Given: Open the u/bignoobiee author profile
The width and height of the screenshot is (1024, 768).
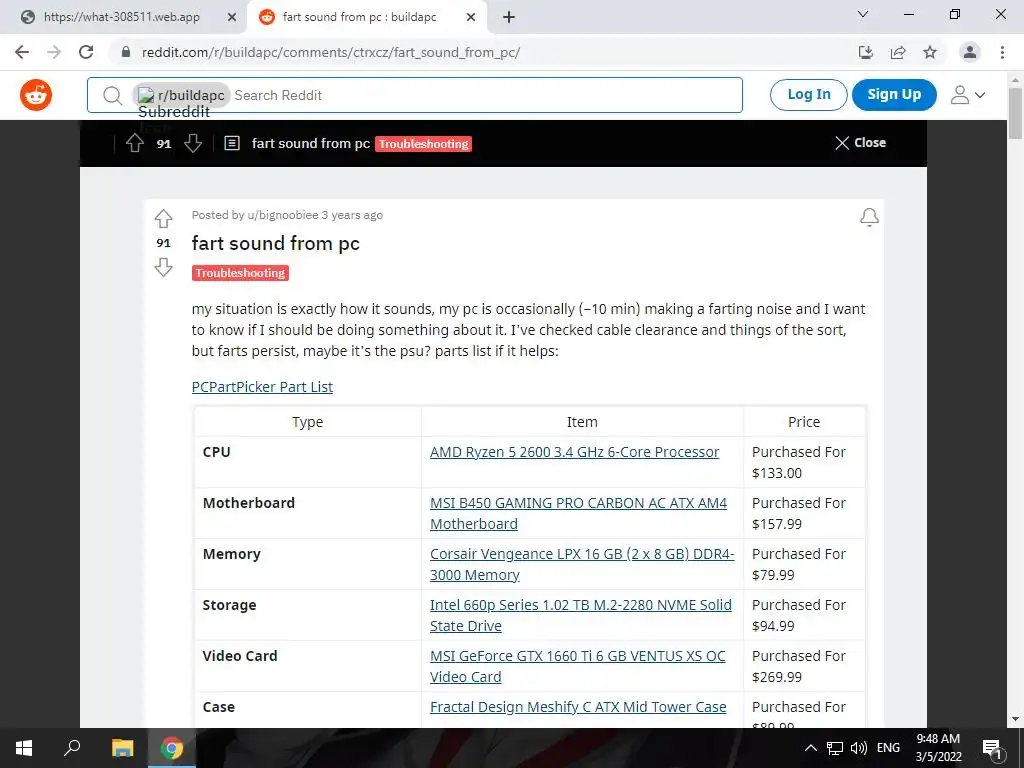Looking at the screenshot, I should [282, 215].
